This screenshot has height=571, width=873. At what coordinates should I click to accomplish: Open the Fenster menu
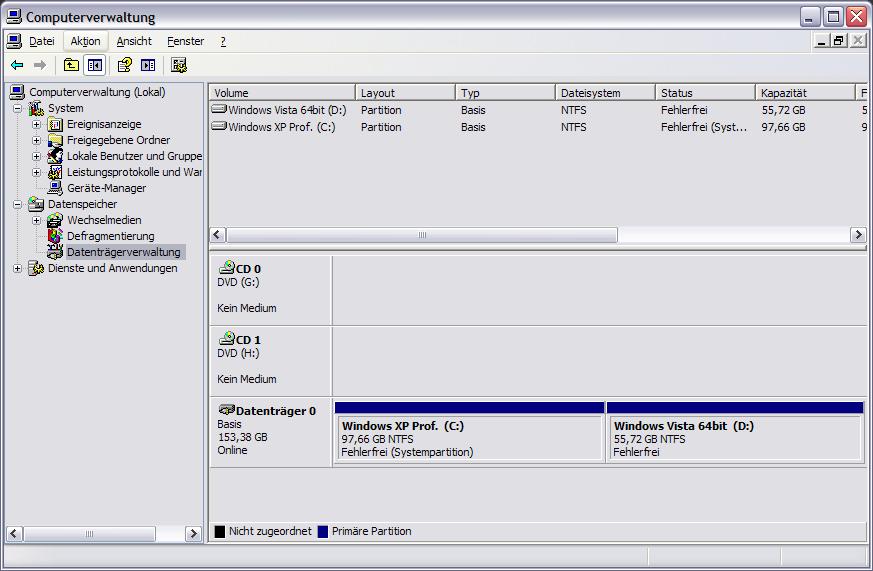[x=185, y=41]
